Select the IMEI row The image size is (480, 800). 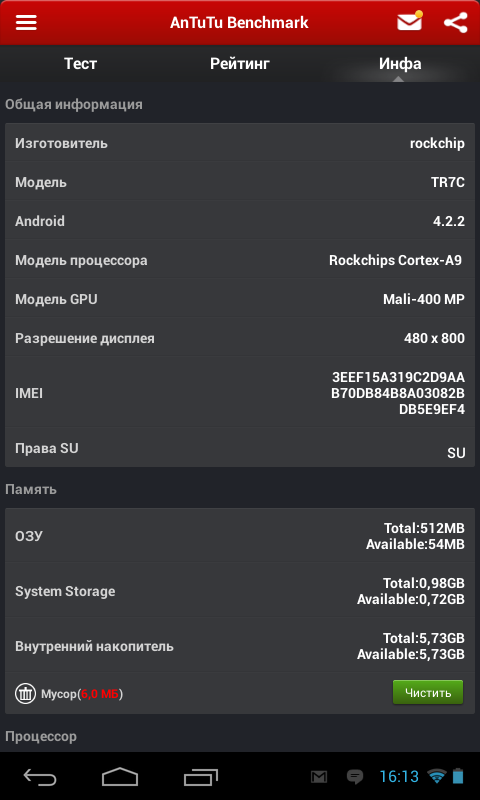point(240,393)
